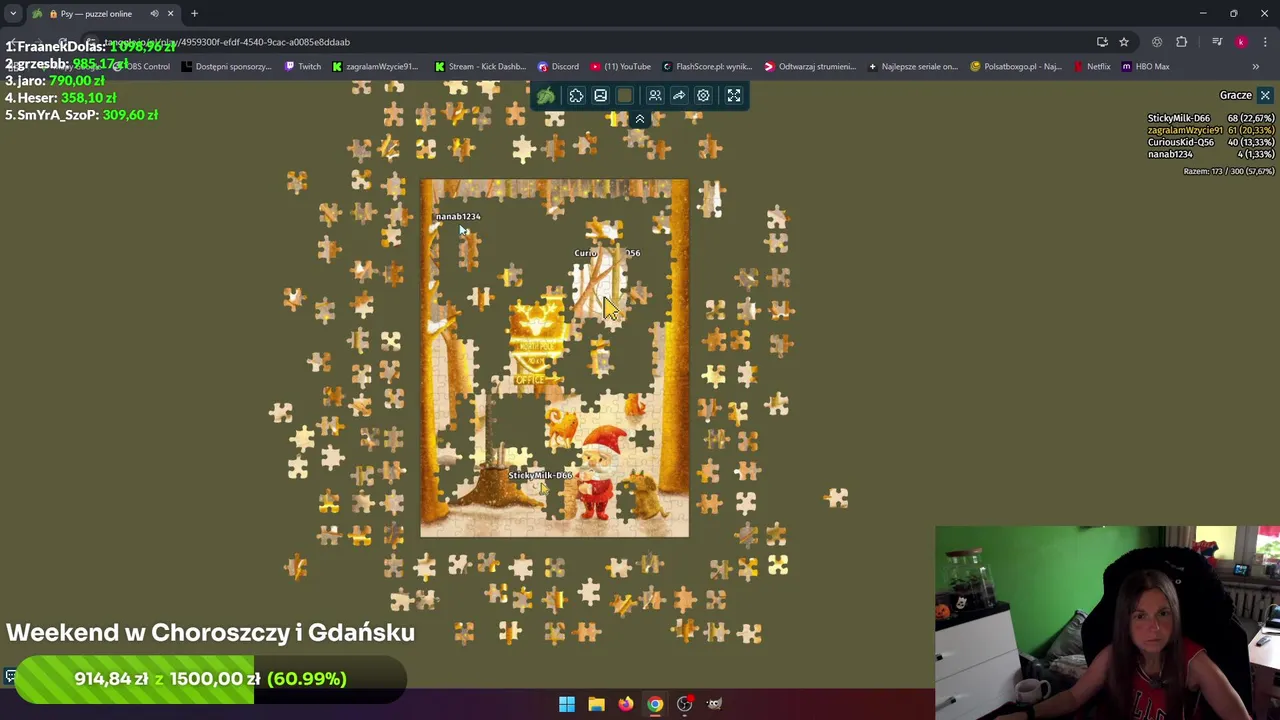Open the Dostępni sponsorzy bookmark
This screenshot has width=1280, height=720.
[x=226, y=66]
